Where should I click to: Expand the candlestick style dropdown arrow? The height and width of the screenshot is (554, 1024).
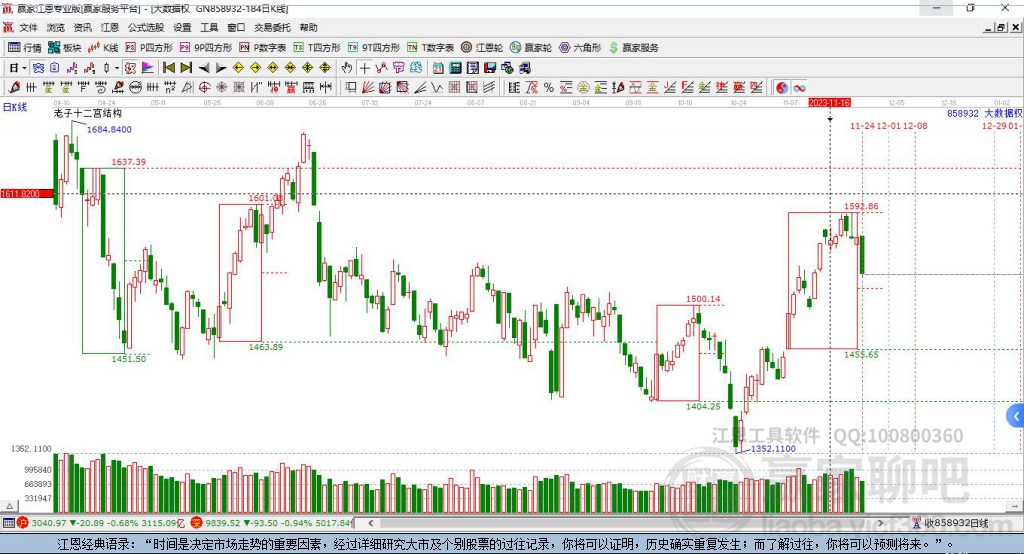point(117,68)
